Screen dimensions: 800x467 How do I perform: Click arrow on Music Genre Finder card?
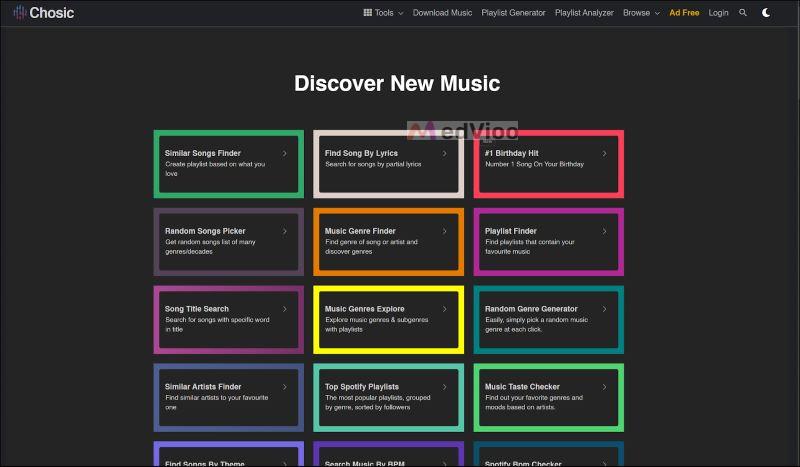point(444,231)
